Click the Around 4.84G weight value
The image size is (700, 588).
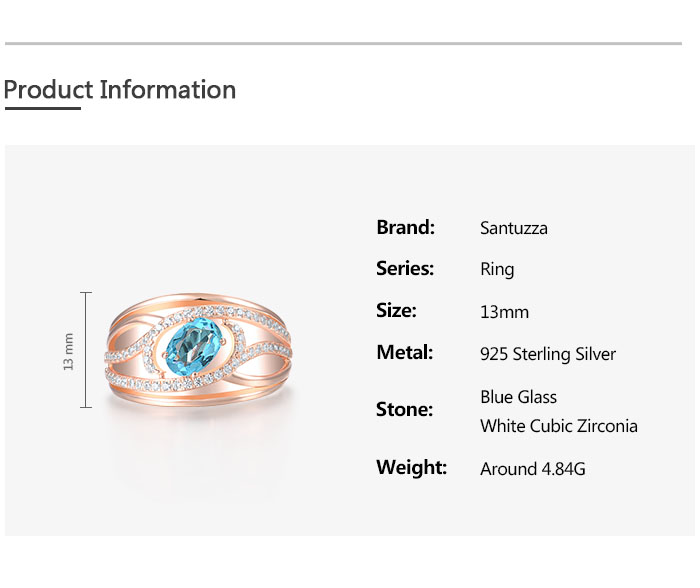coord(532,468)
